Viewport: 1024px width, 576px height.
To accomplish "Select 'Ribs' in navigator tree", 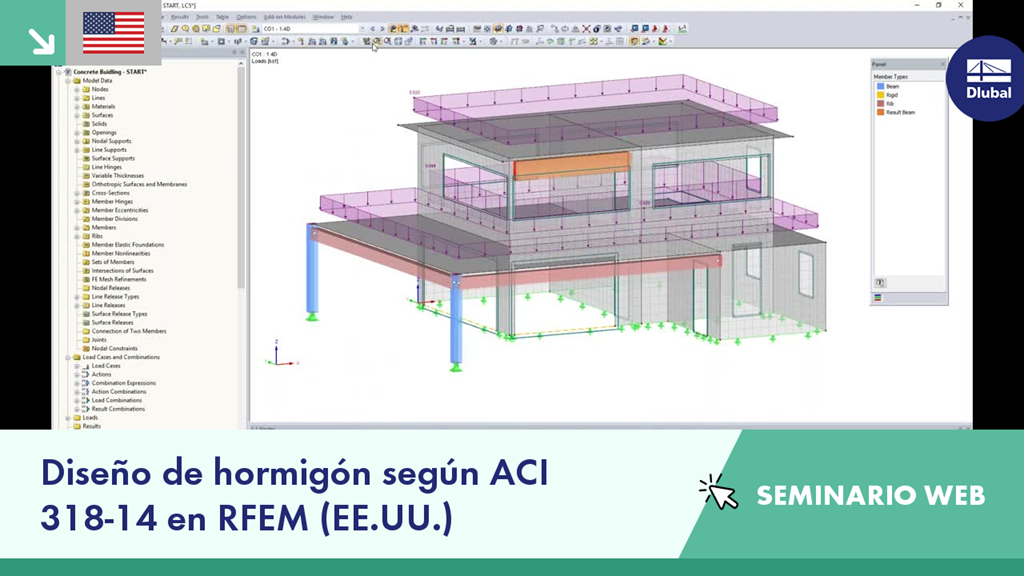I will click(97, 236).
